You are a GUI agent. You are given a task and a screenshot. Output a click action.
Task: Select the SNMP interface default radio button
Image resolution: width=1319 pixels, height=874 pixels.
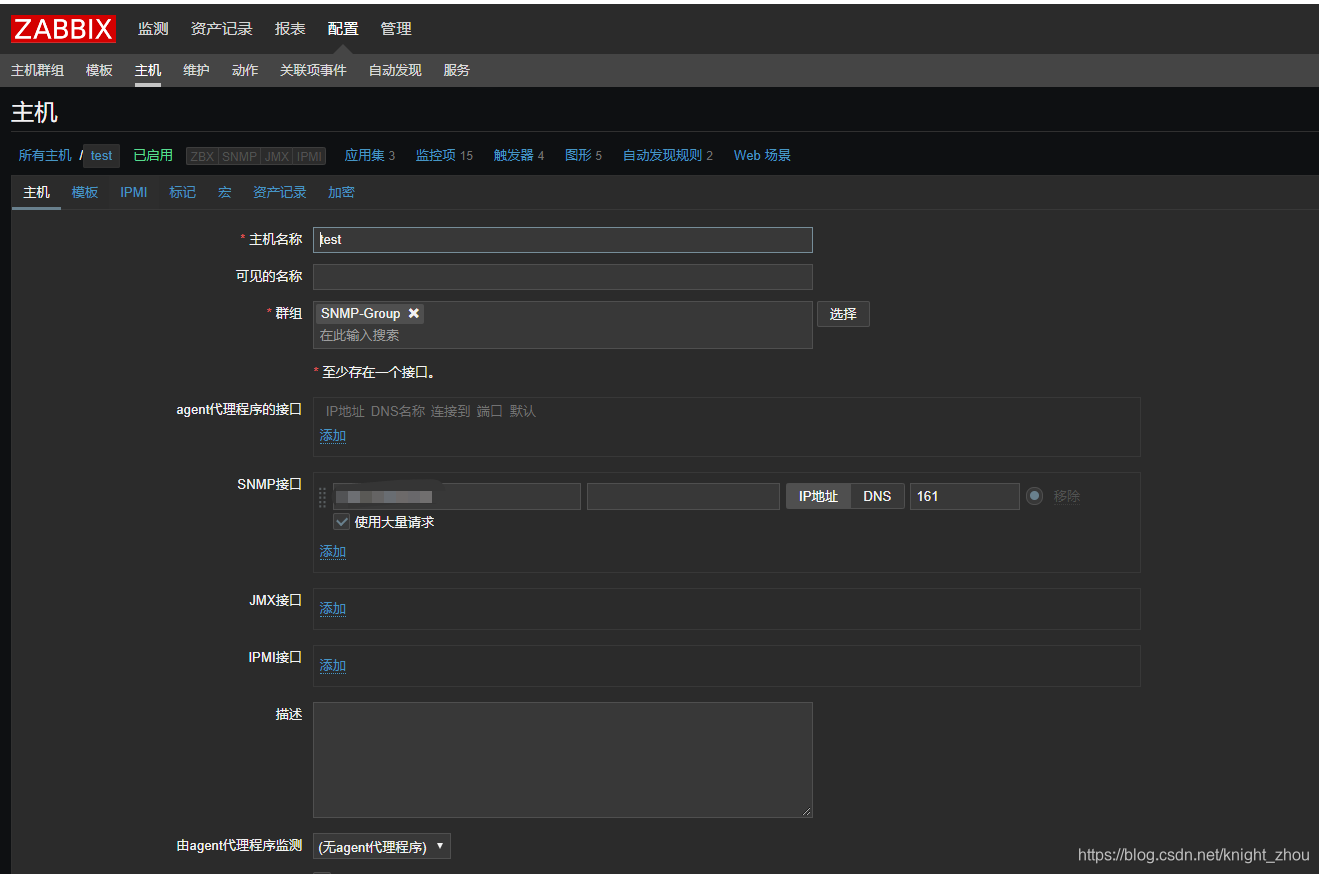coord(1035,496)
